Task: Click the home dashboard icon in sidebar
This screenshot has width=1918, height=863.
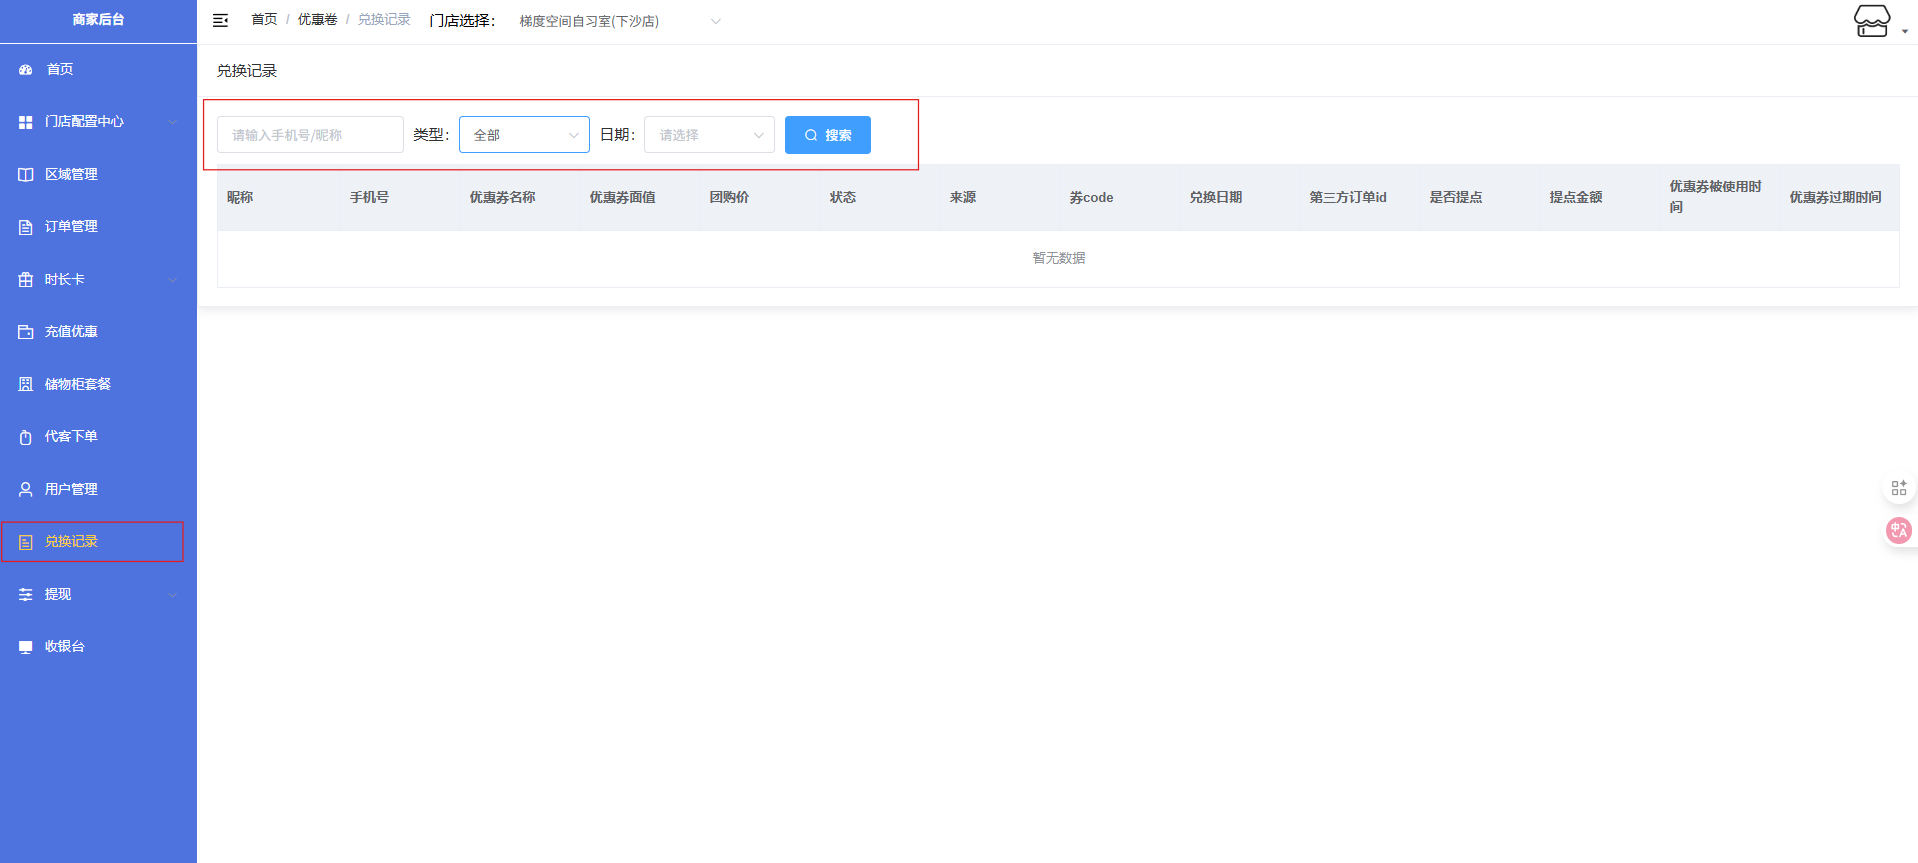Action: click(26, 70)
